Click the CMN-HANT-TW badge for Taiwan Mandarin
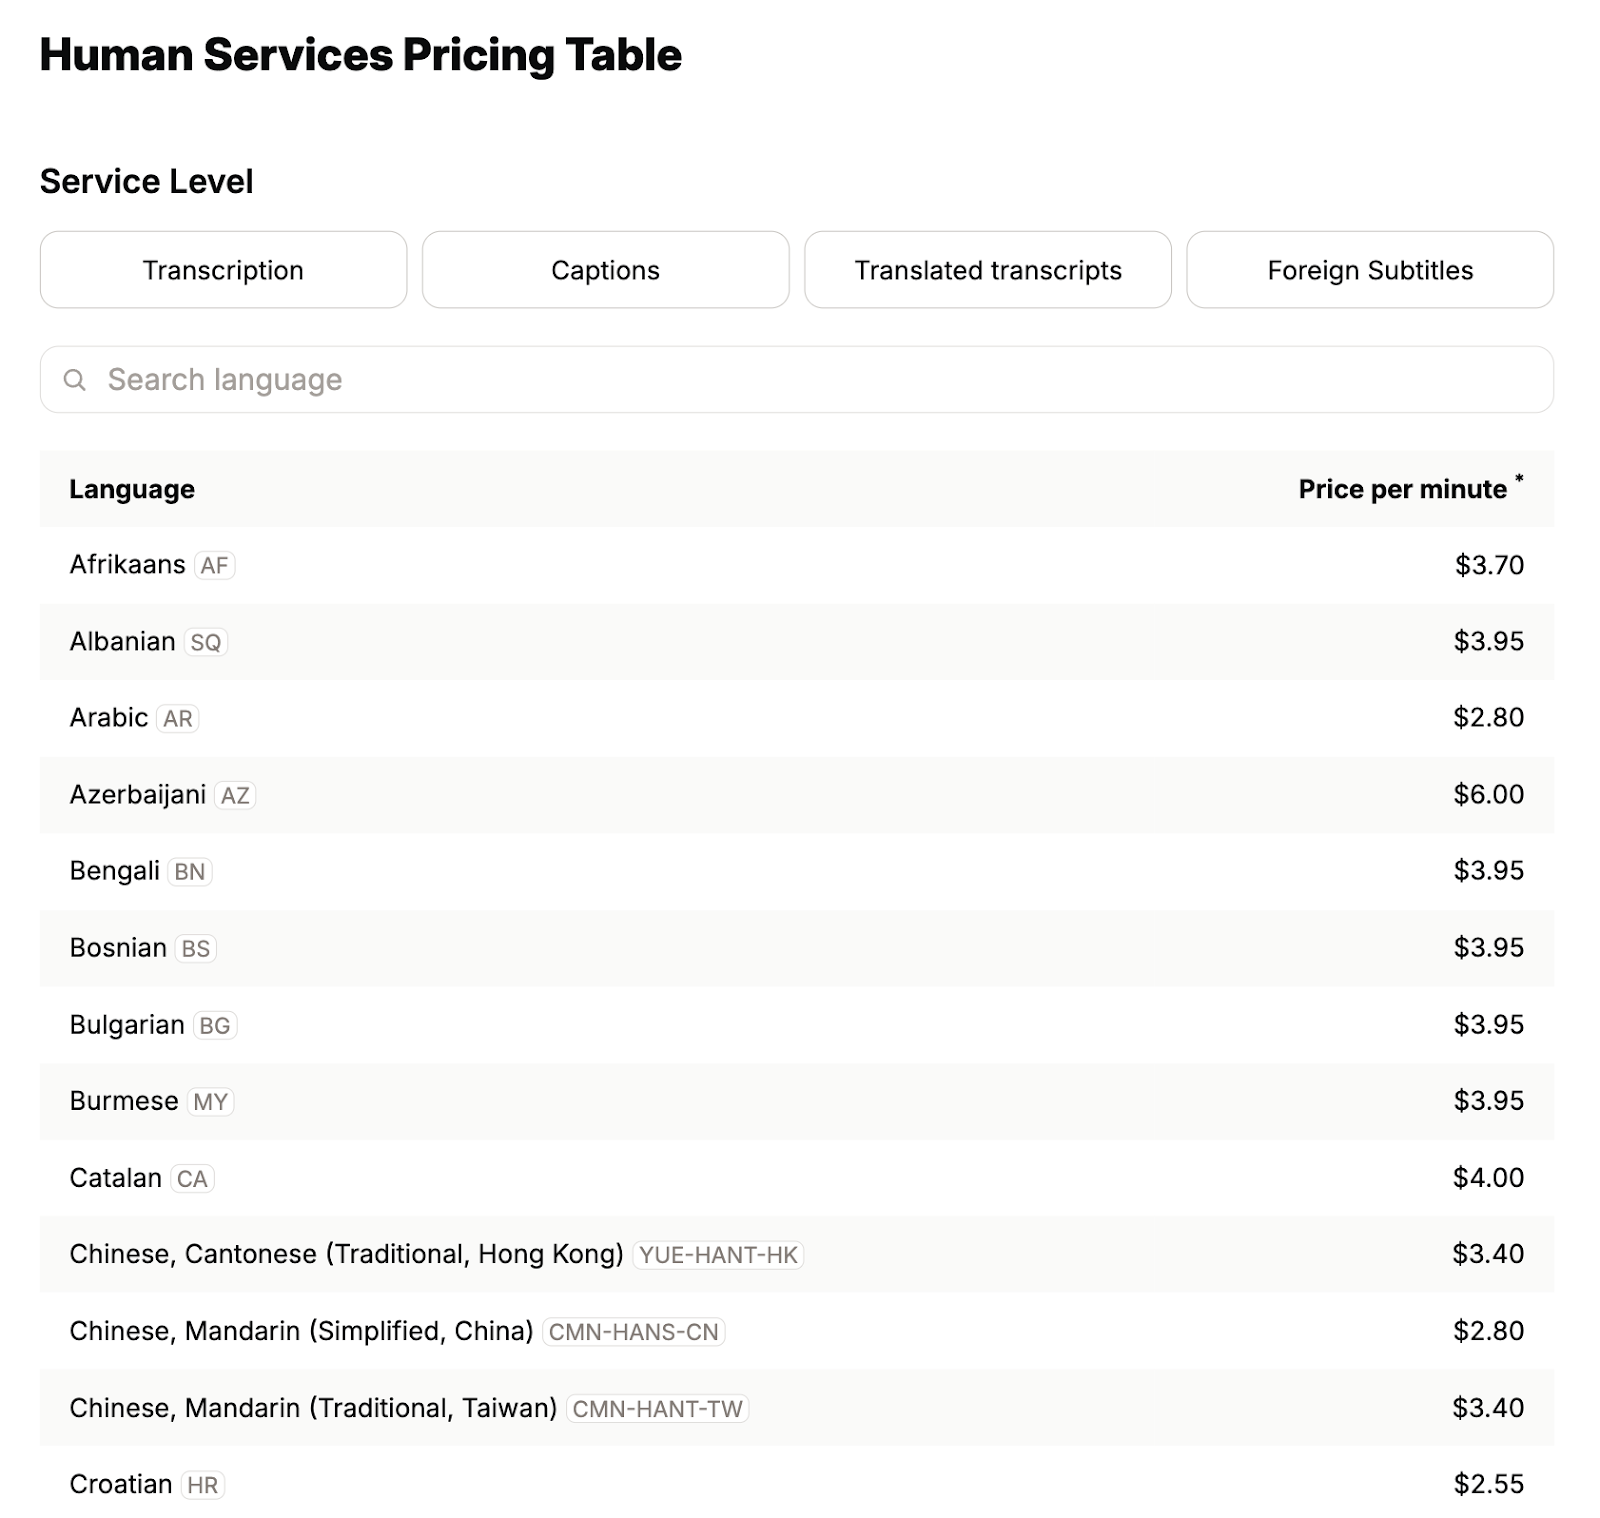 (x=659, y=1408)
